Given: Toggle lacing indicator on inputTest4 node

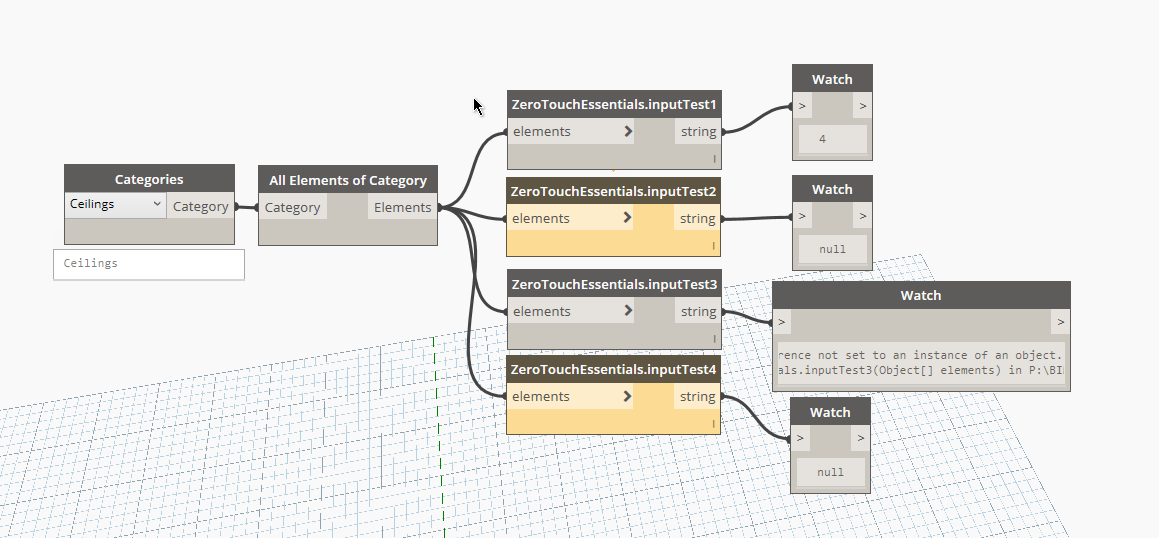Looking at the screenshot, I should click(713, 424).
